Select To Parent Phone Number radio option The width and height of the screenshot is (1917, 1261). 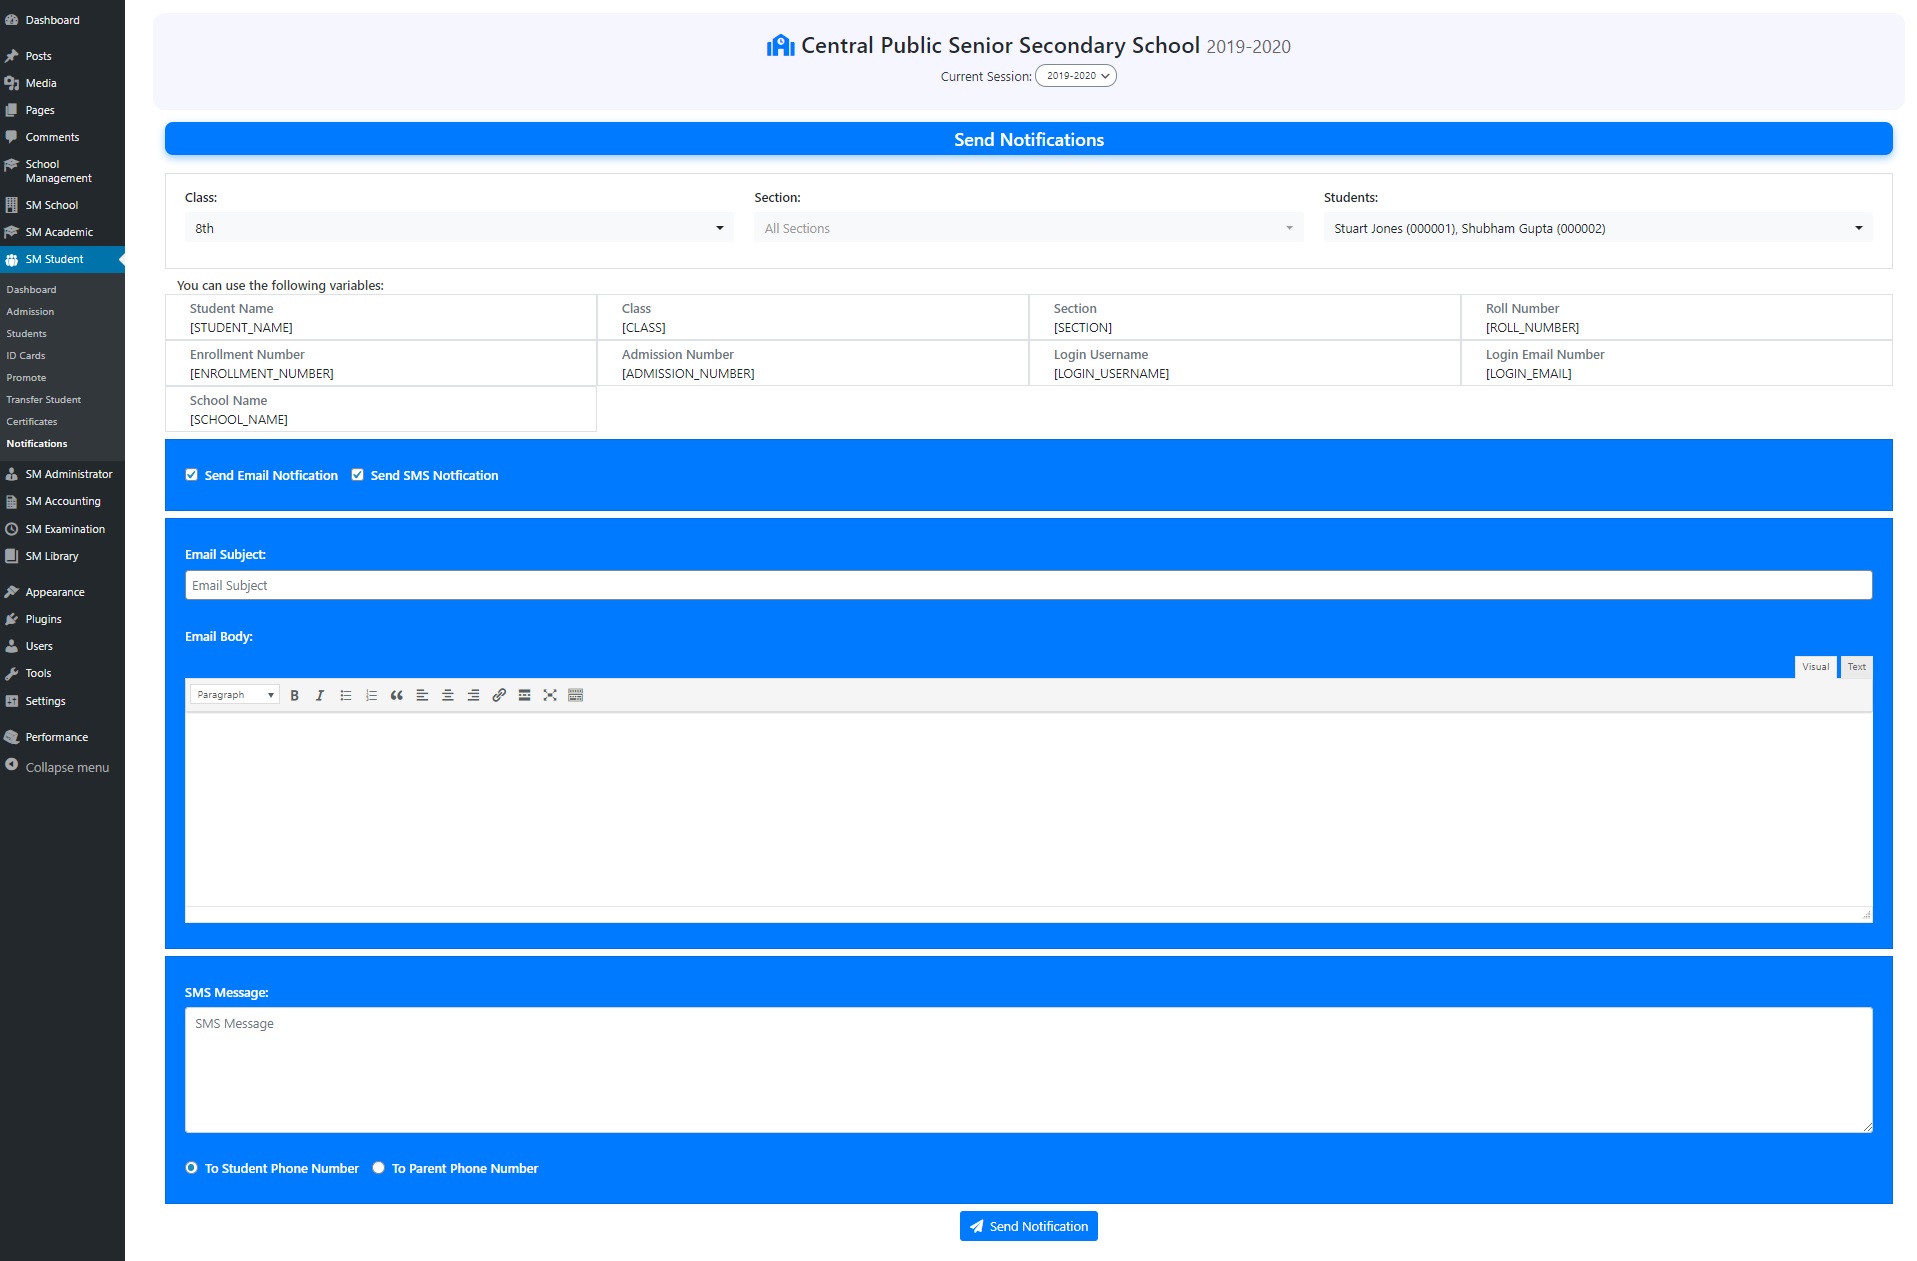point(378,1168)
